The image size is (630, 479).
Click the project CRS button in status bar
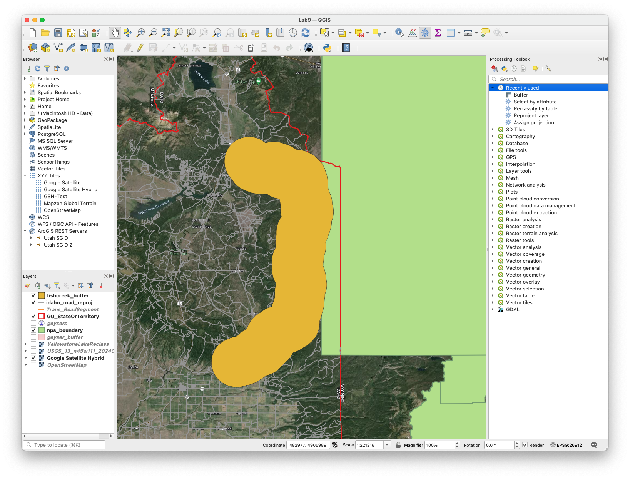(566, 445)
